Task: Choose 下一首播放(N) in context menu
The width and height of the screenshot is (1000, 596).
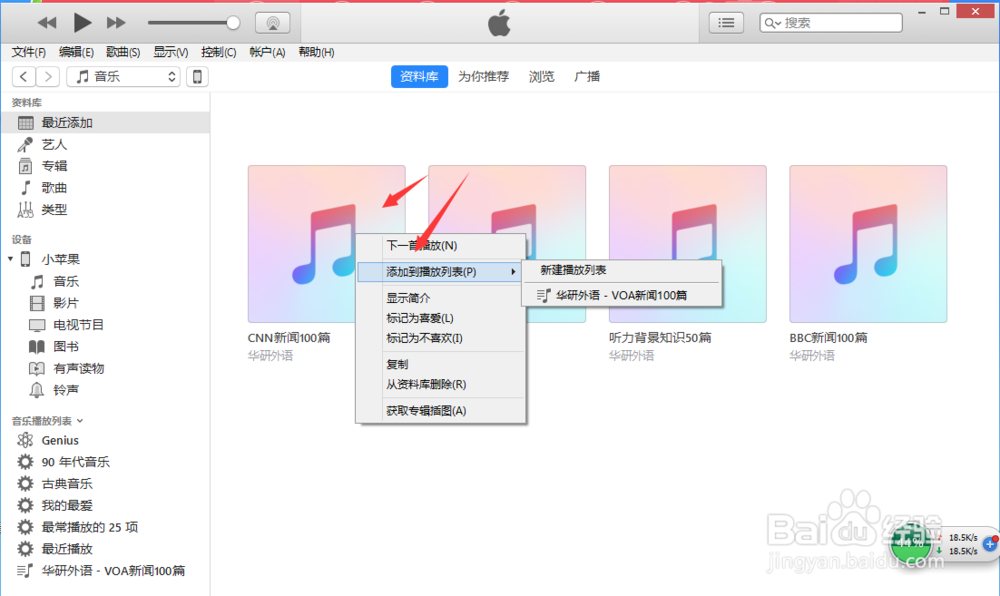Action: (x=441, y=245)
